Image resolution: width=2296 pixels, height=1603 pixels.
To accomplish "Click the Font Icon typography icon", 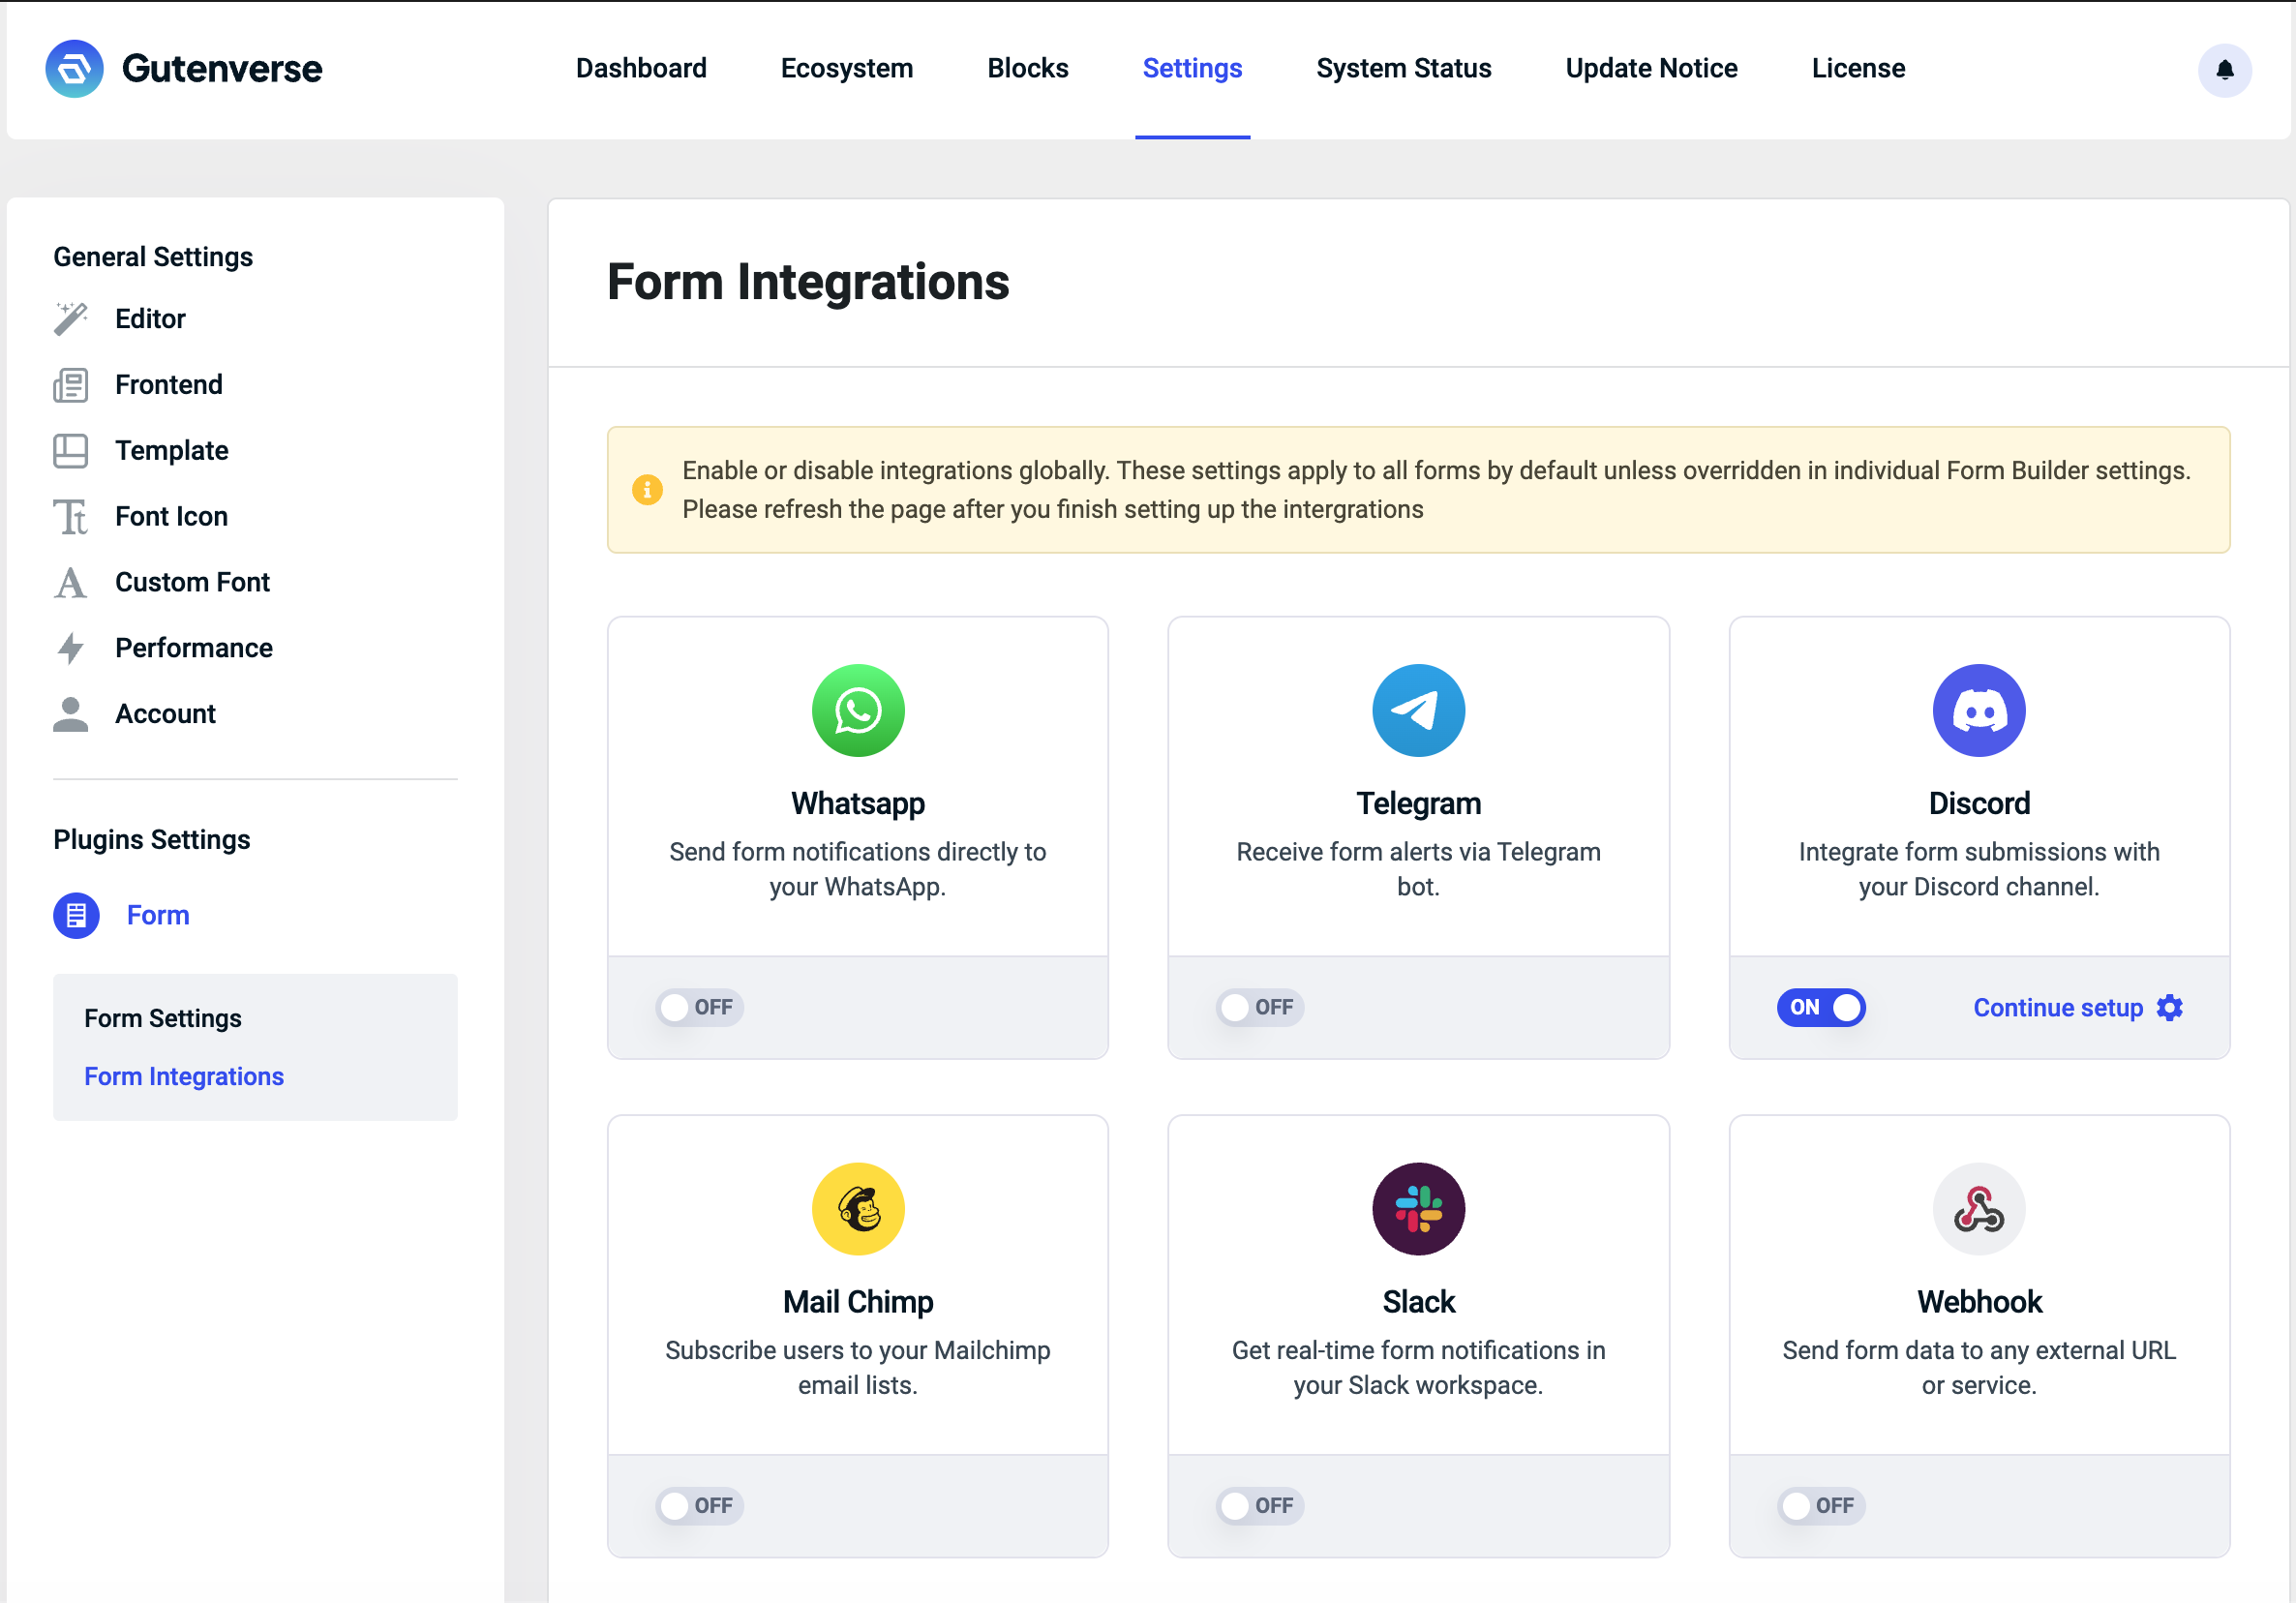I will point(71,517).
